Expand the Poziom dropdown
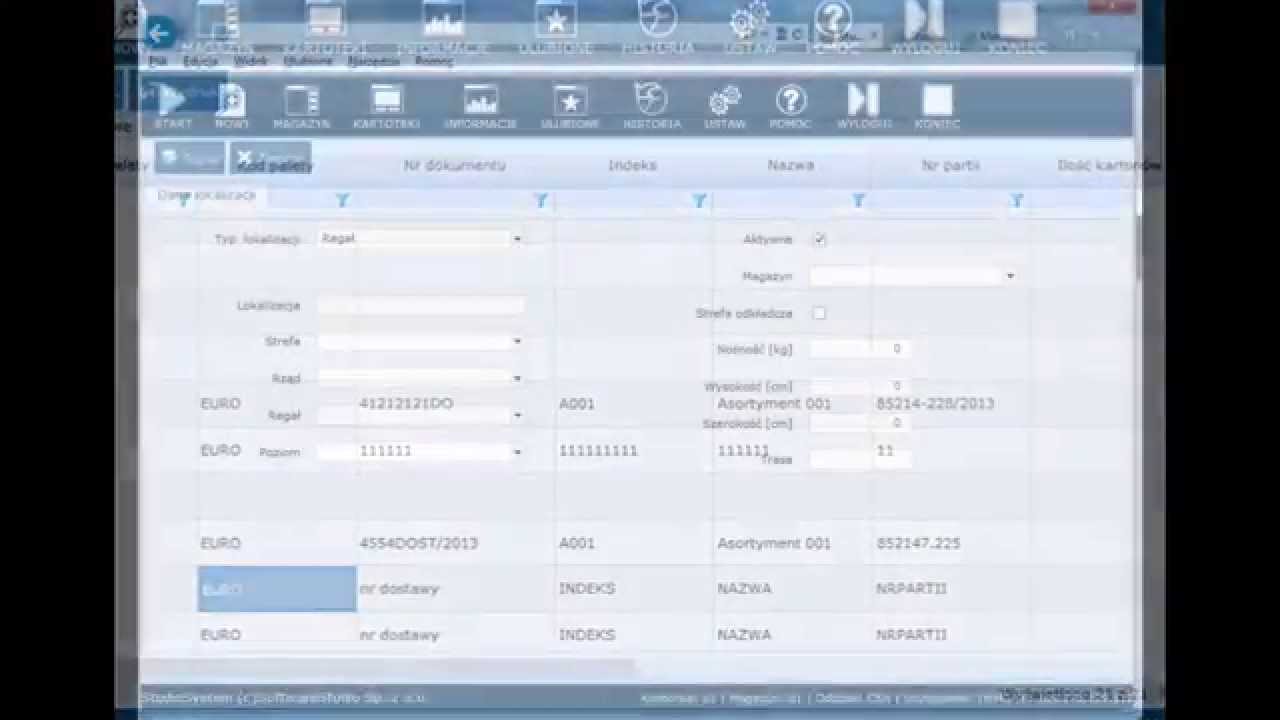 click(517, 452)
